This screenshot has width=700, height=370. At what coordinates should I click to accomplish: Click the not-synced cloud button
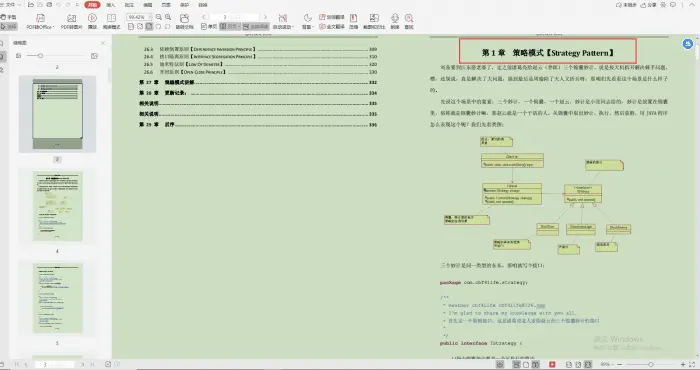tap(626, 5)
